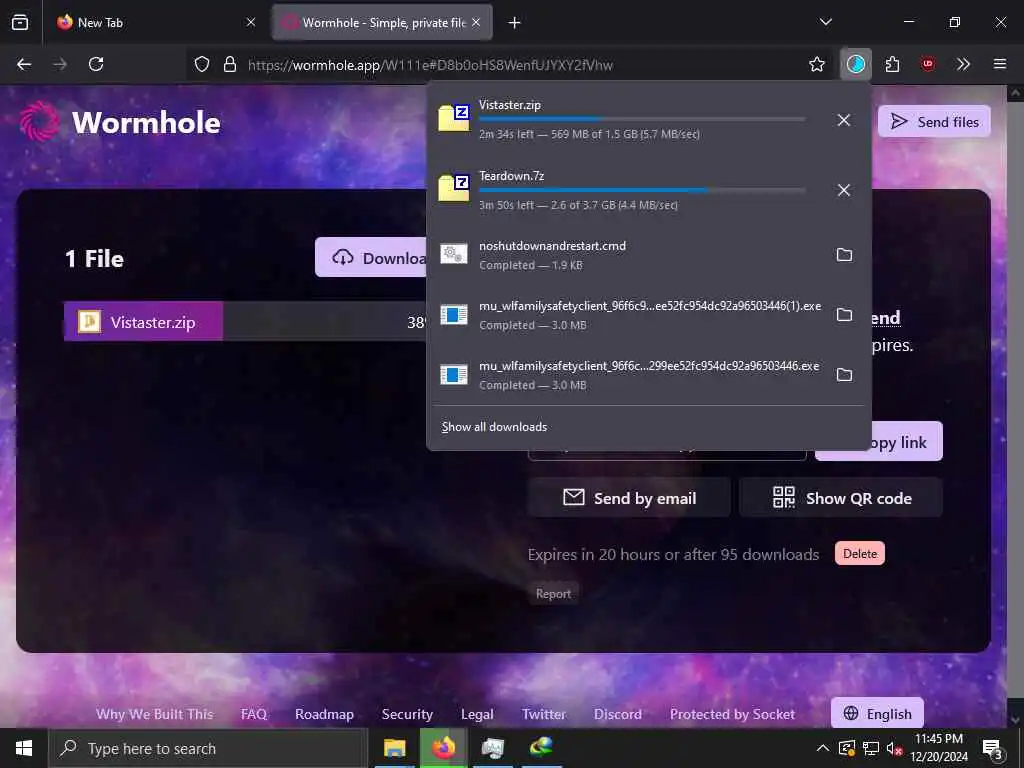
Task: Click the taskbar search box
Action: click(208, 748)
